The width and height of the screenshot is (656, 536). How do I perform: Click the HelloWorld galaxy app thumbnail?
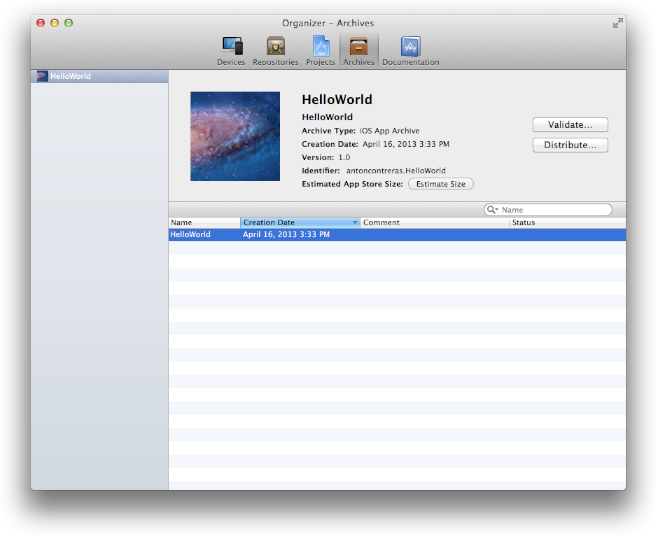click(235, 136)
